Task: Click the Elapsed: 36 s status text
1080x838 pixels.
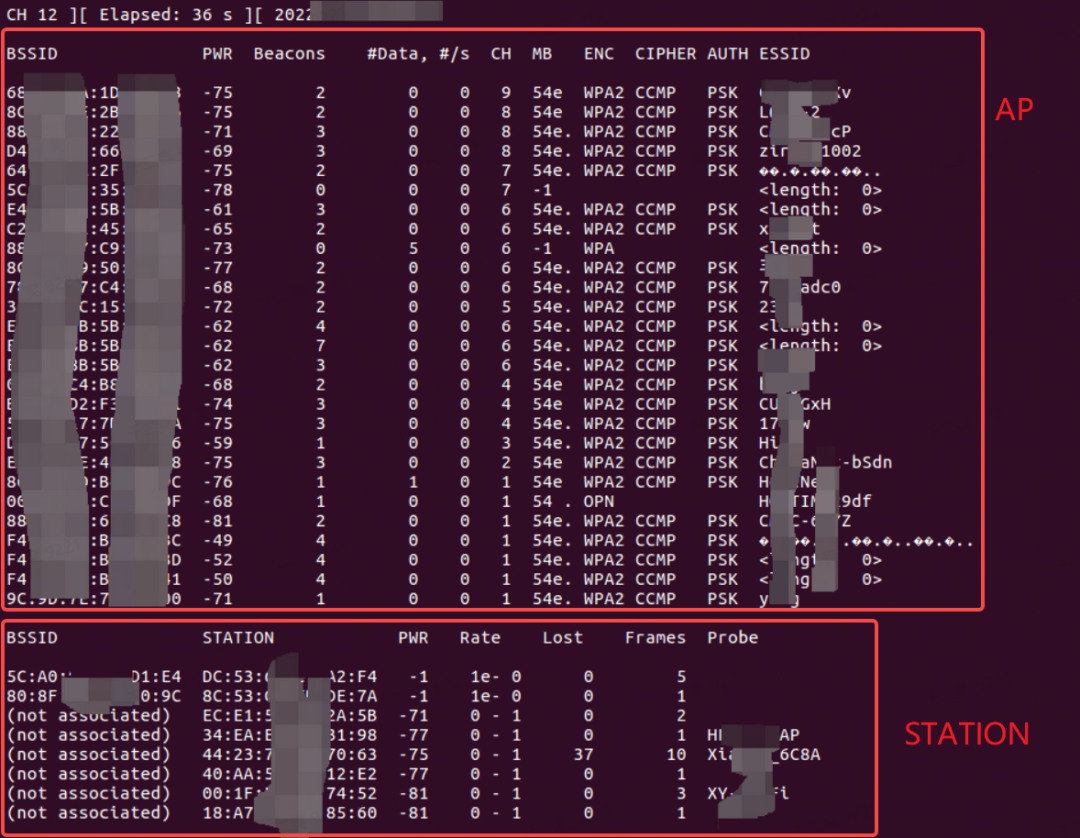Action: point(165,14)
